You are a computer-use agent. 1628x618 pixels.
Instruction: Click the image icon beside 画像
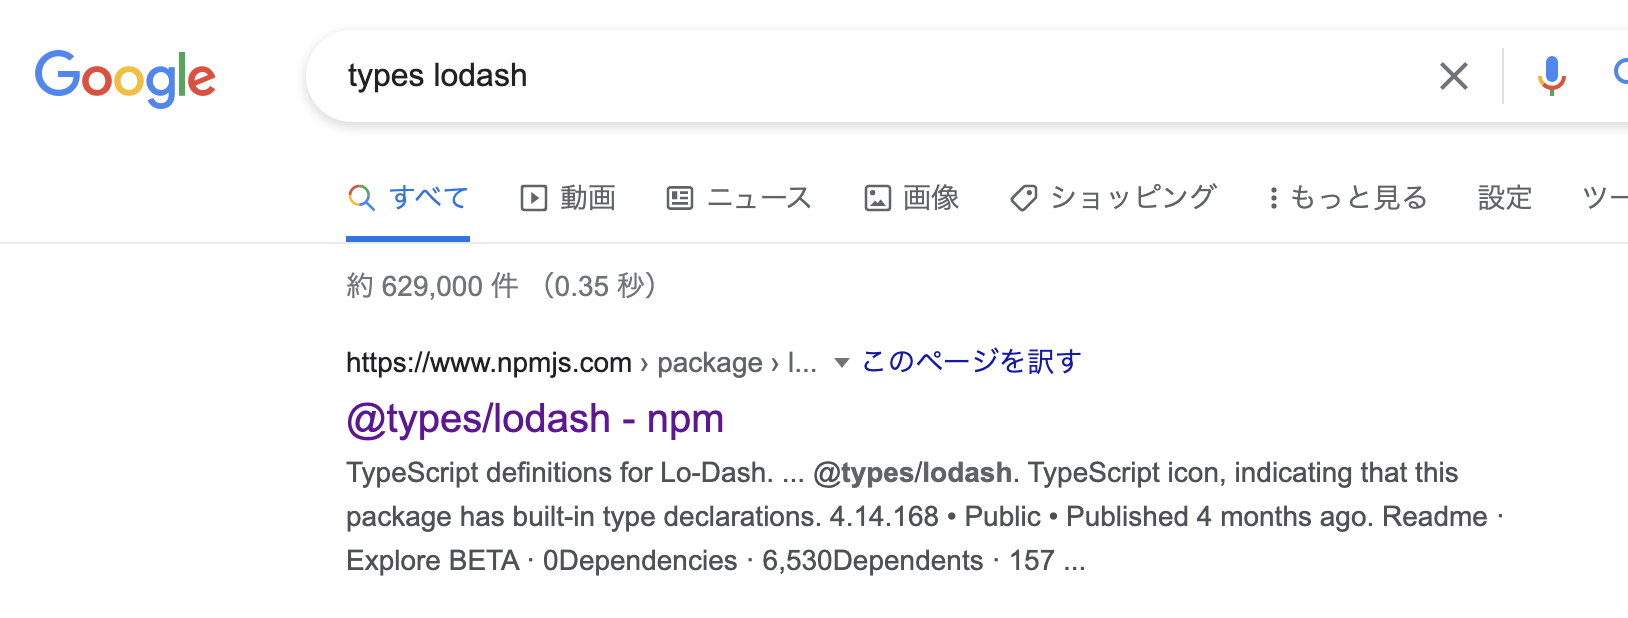877,197
